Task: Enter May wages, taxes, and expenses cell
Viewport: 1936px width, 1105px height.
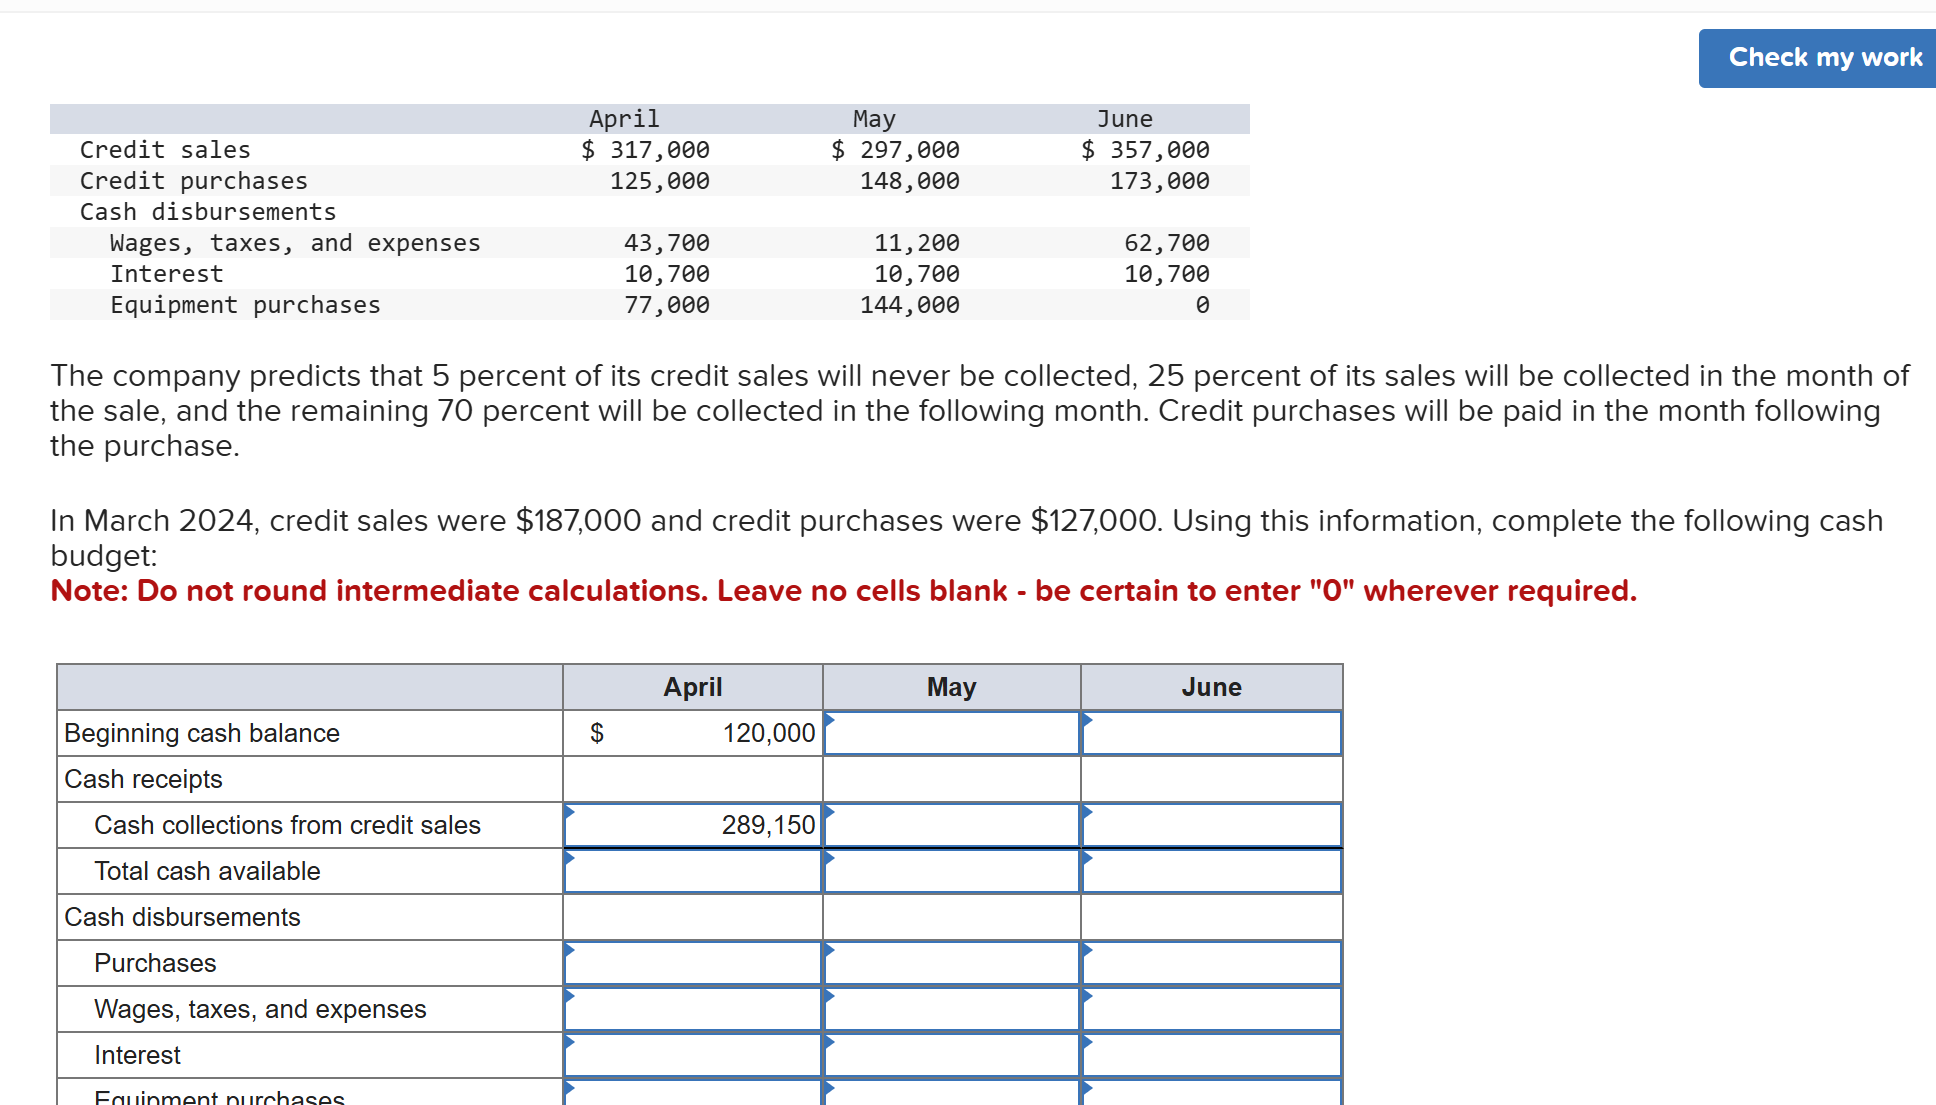Action: point(951,1009)
